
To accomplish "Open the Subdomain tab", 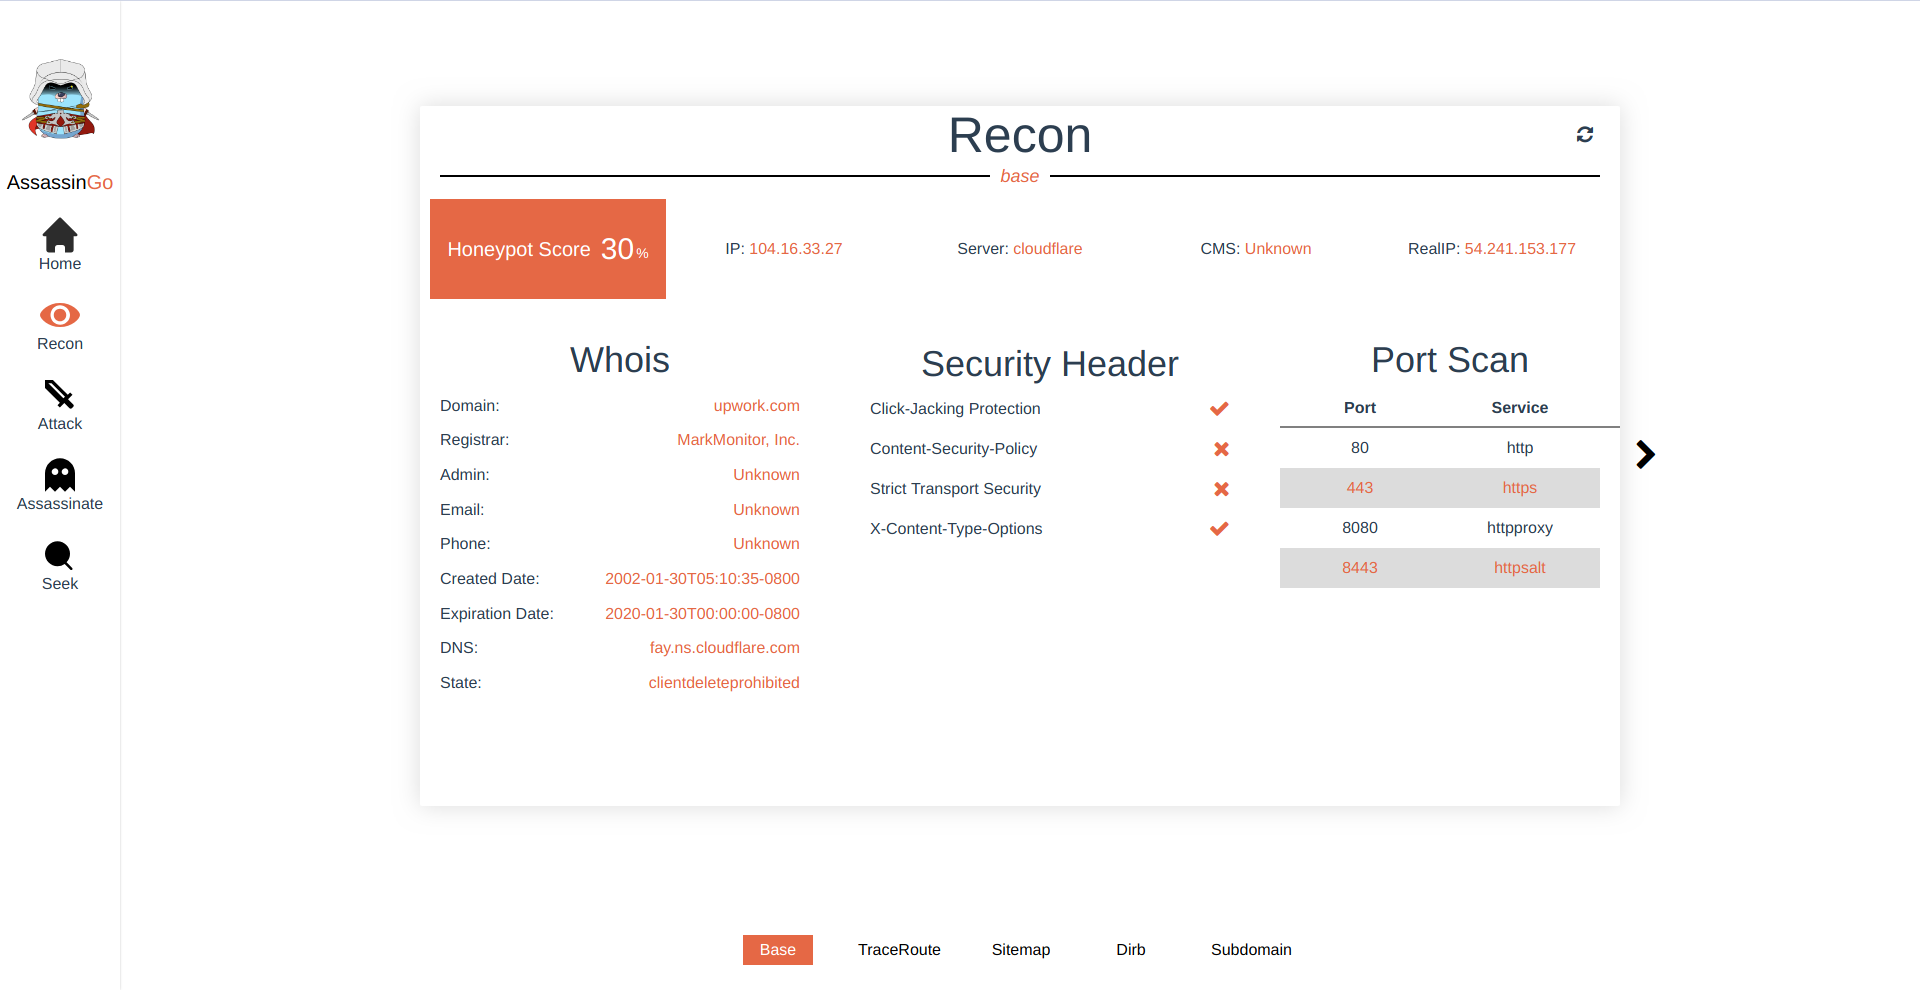I will coord(1251,950).
